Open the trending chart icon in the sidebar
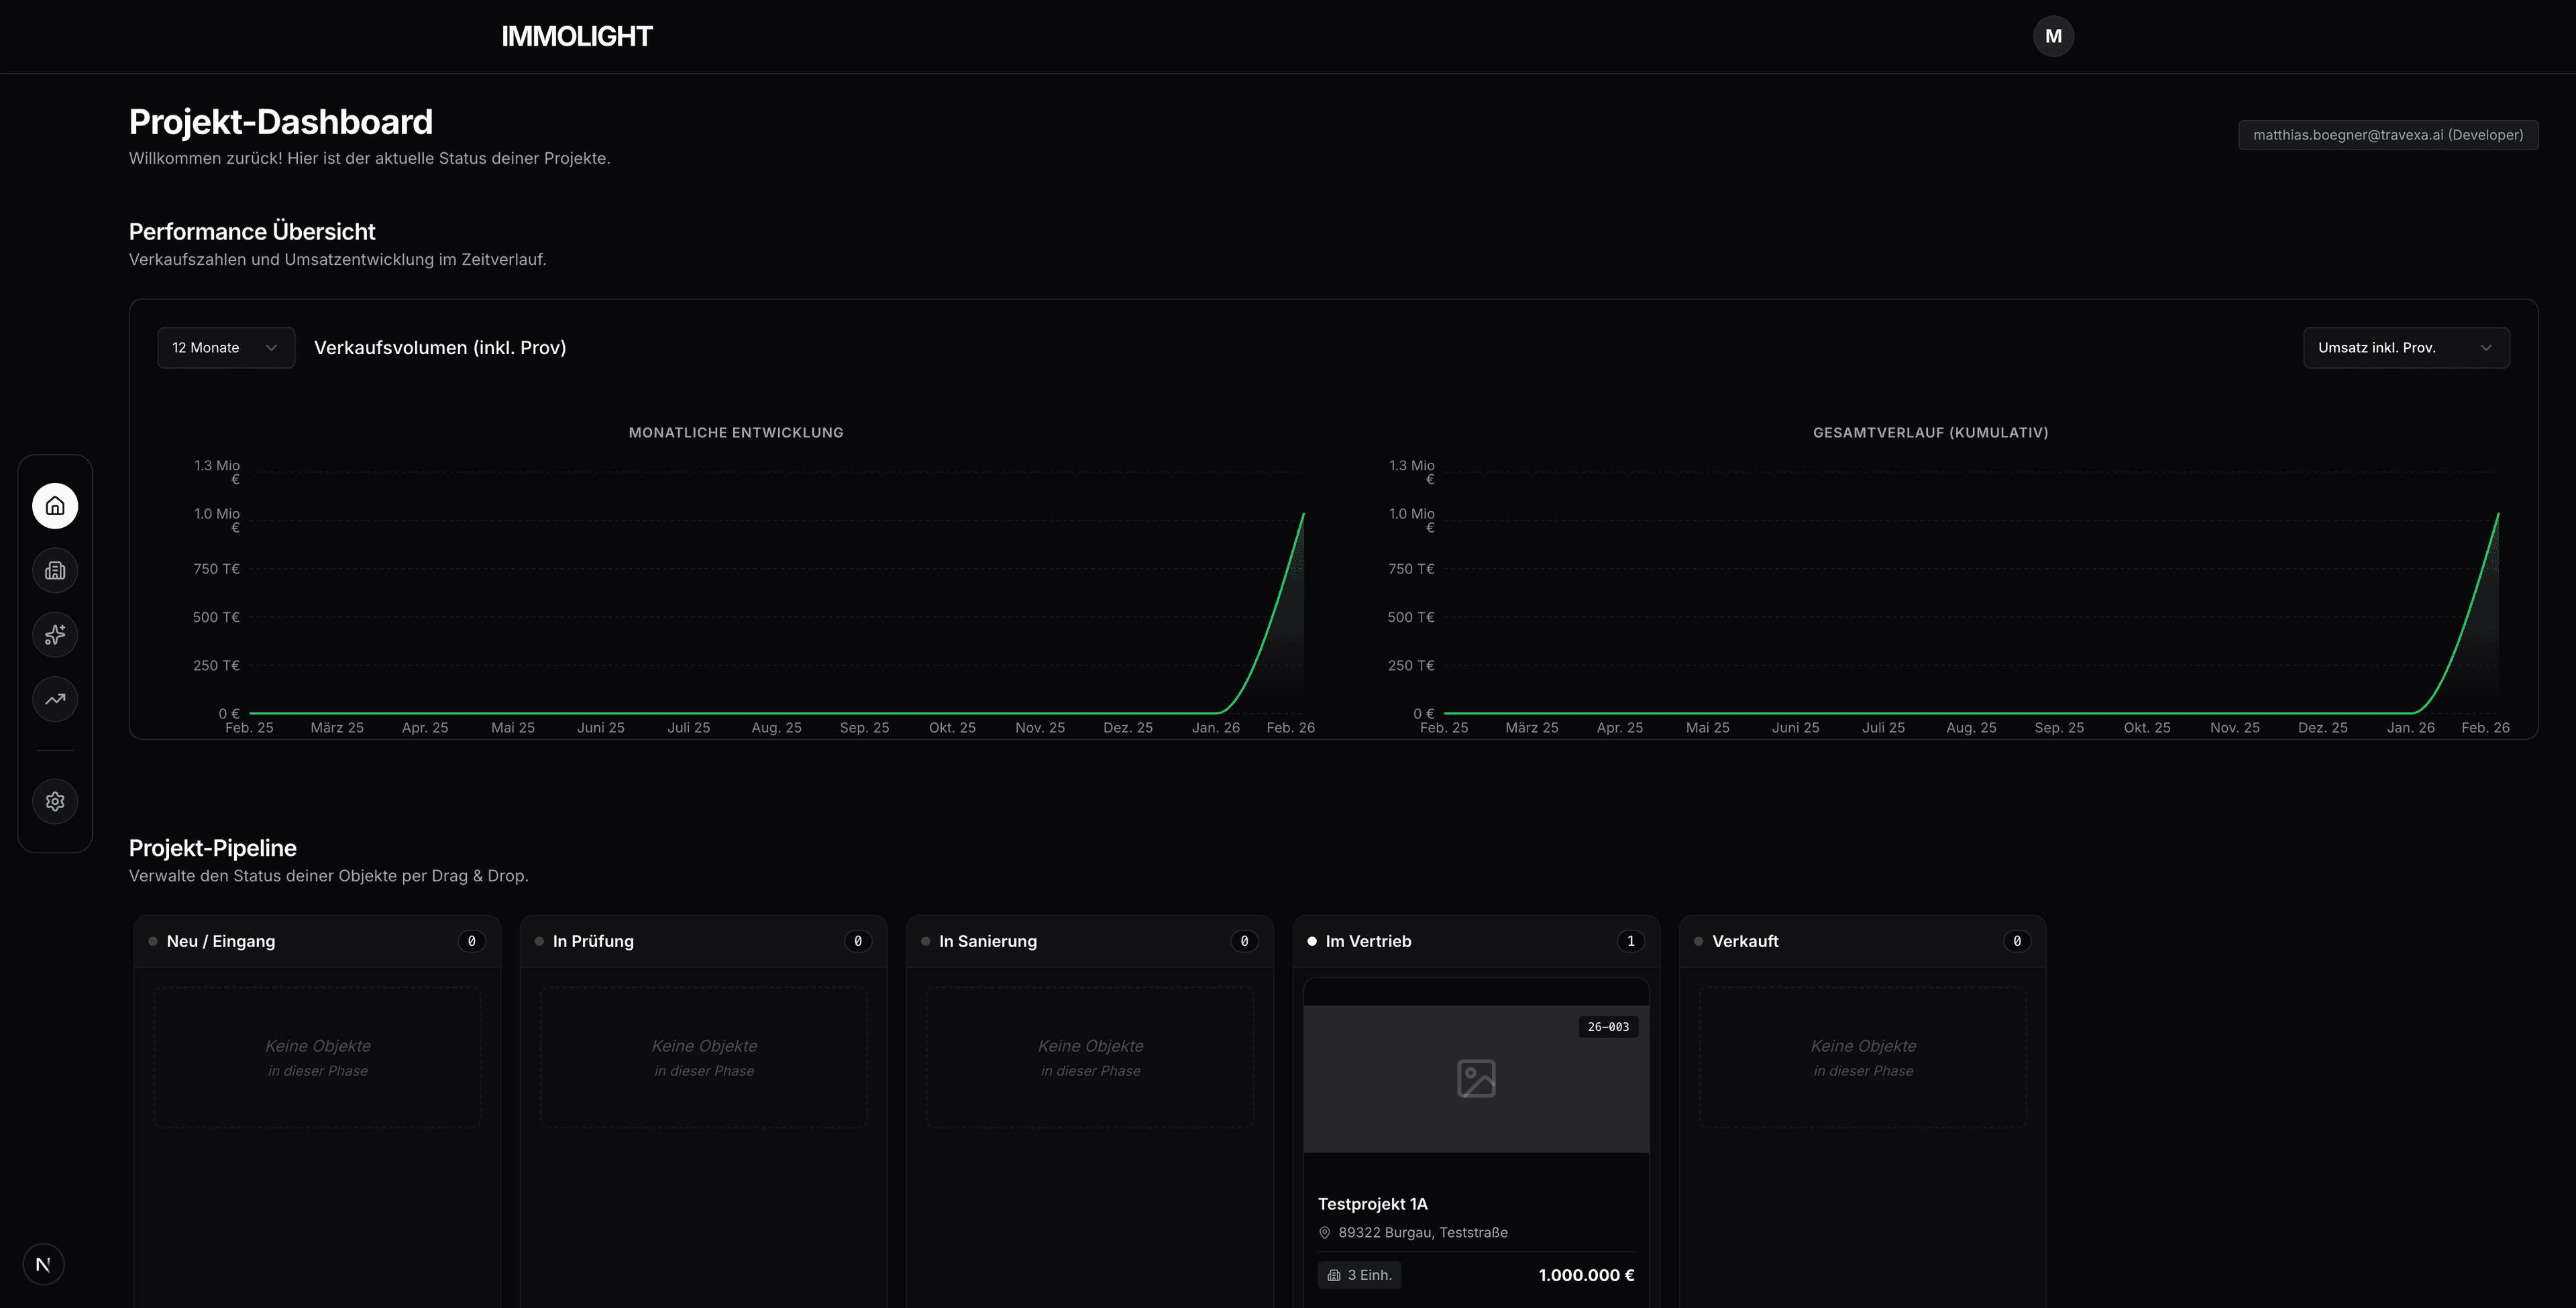This screenshot has width=2576, height=1308. (x=55, y=699)
